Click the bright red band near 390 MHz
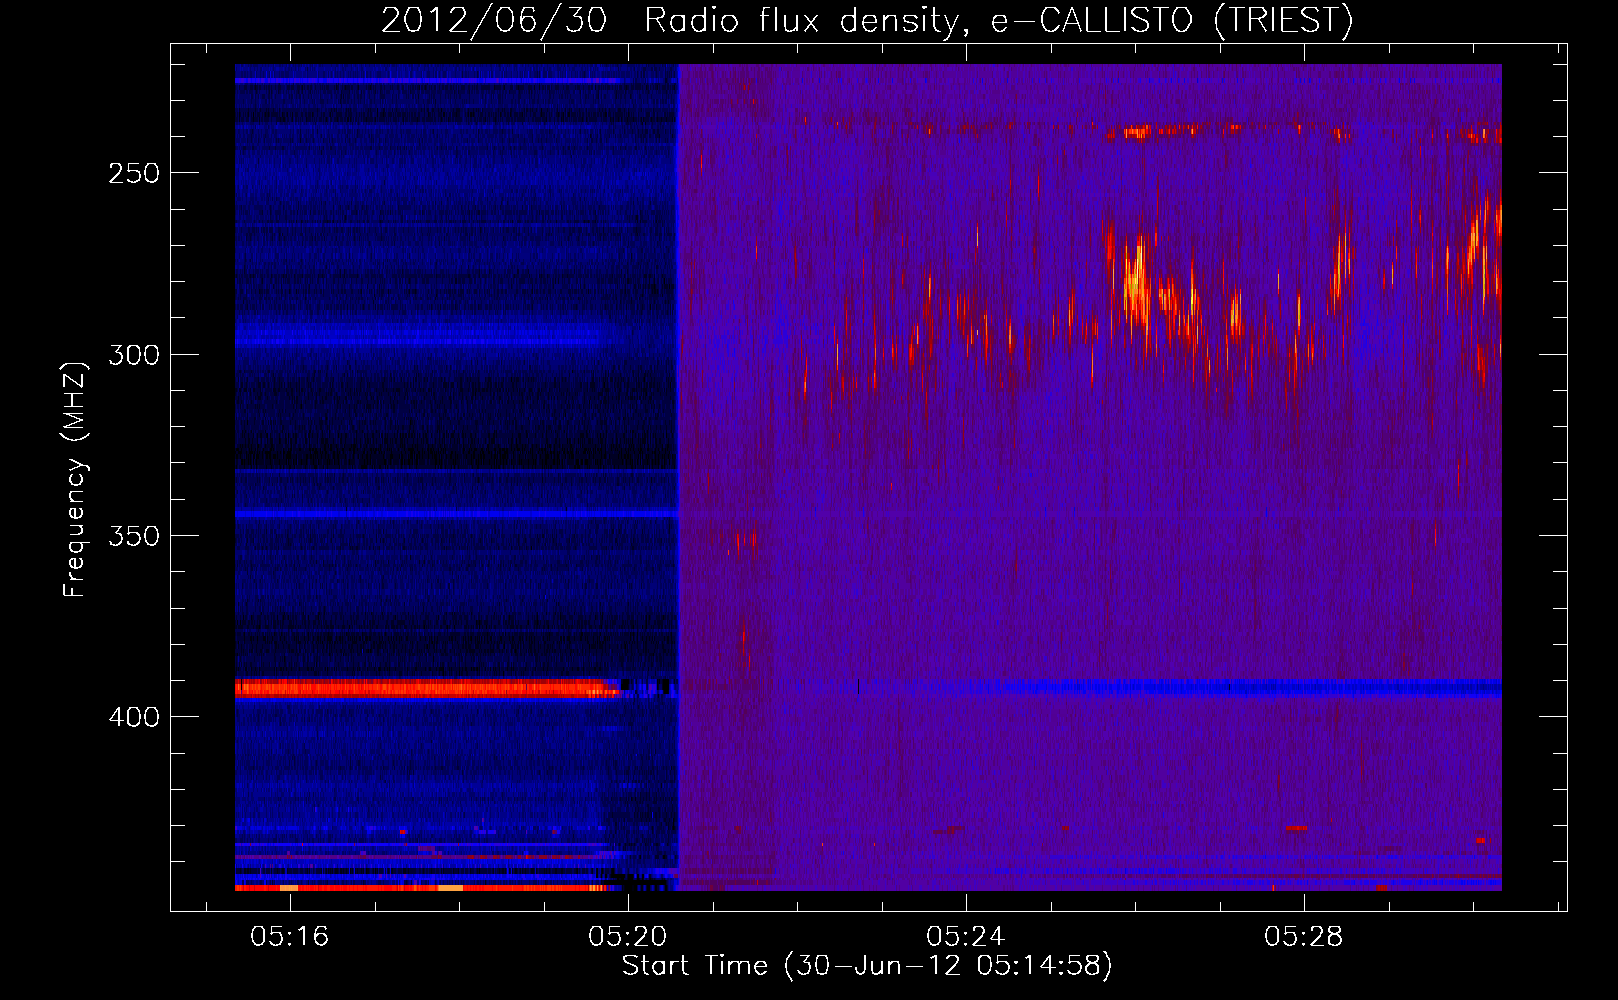The image size is (1618, 1000). (x=426, y=688)
